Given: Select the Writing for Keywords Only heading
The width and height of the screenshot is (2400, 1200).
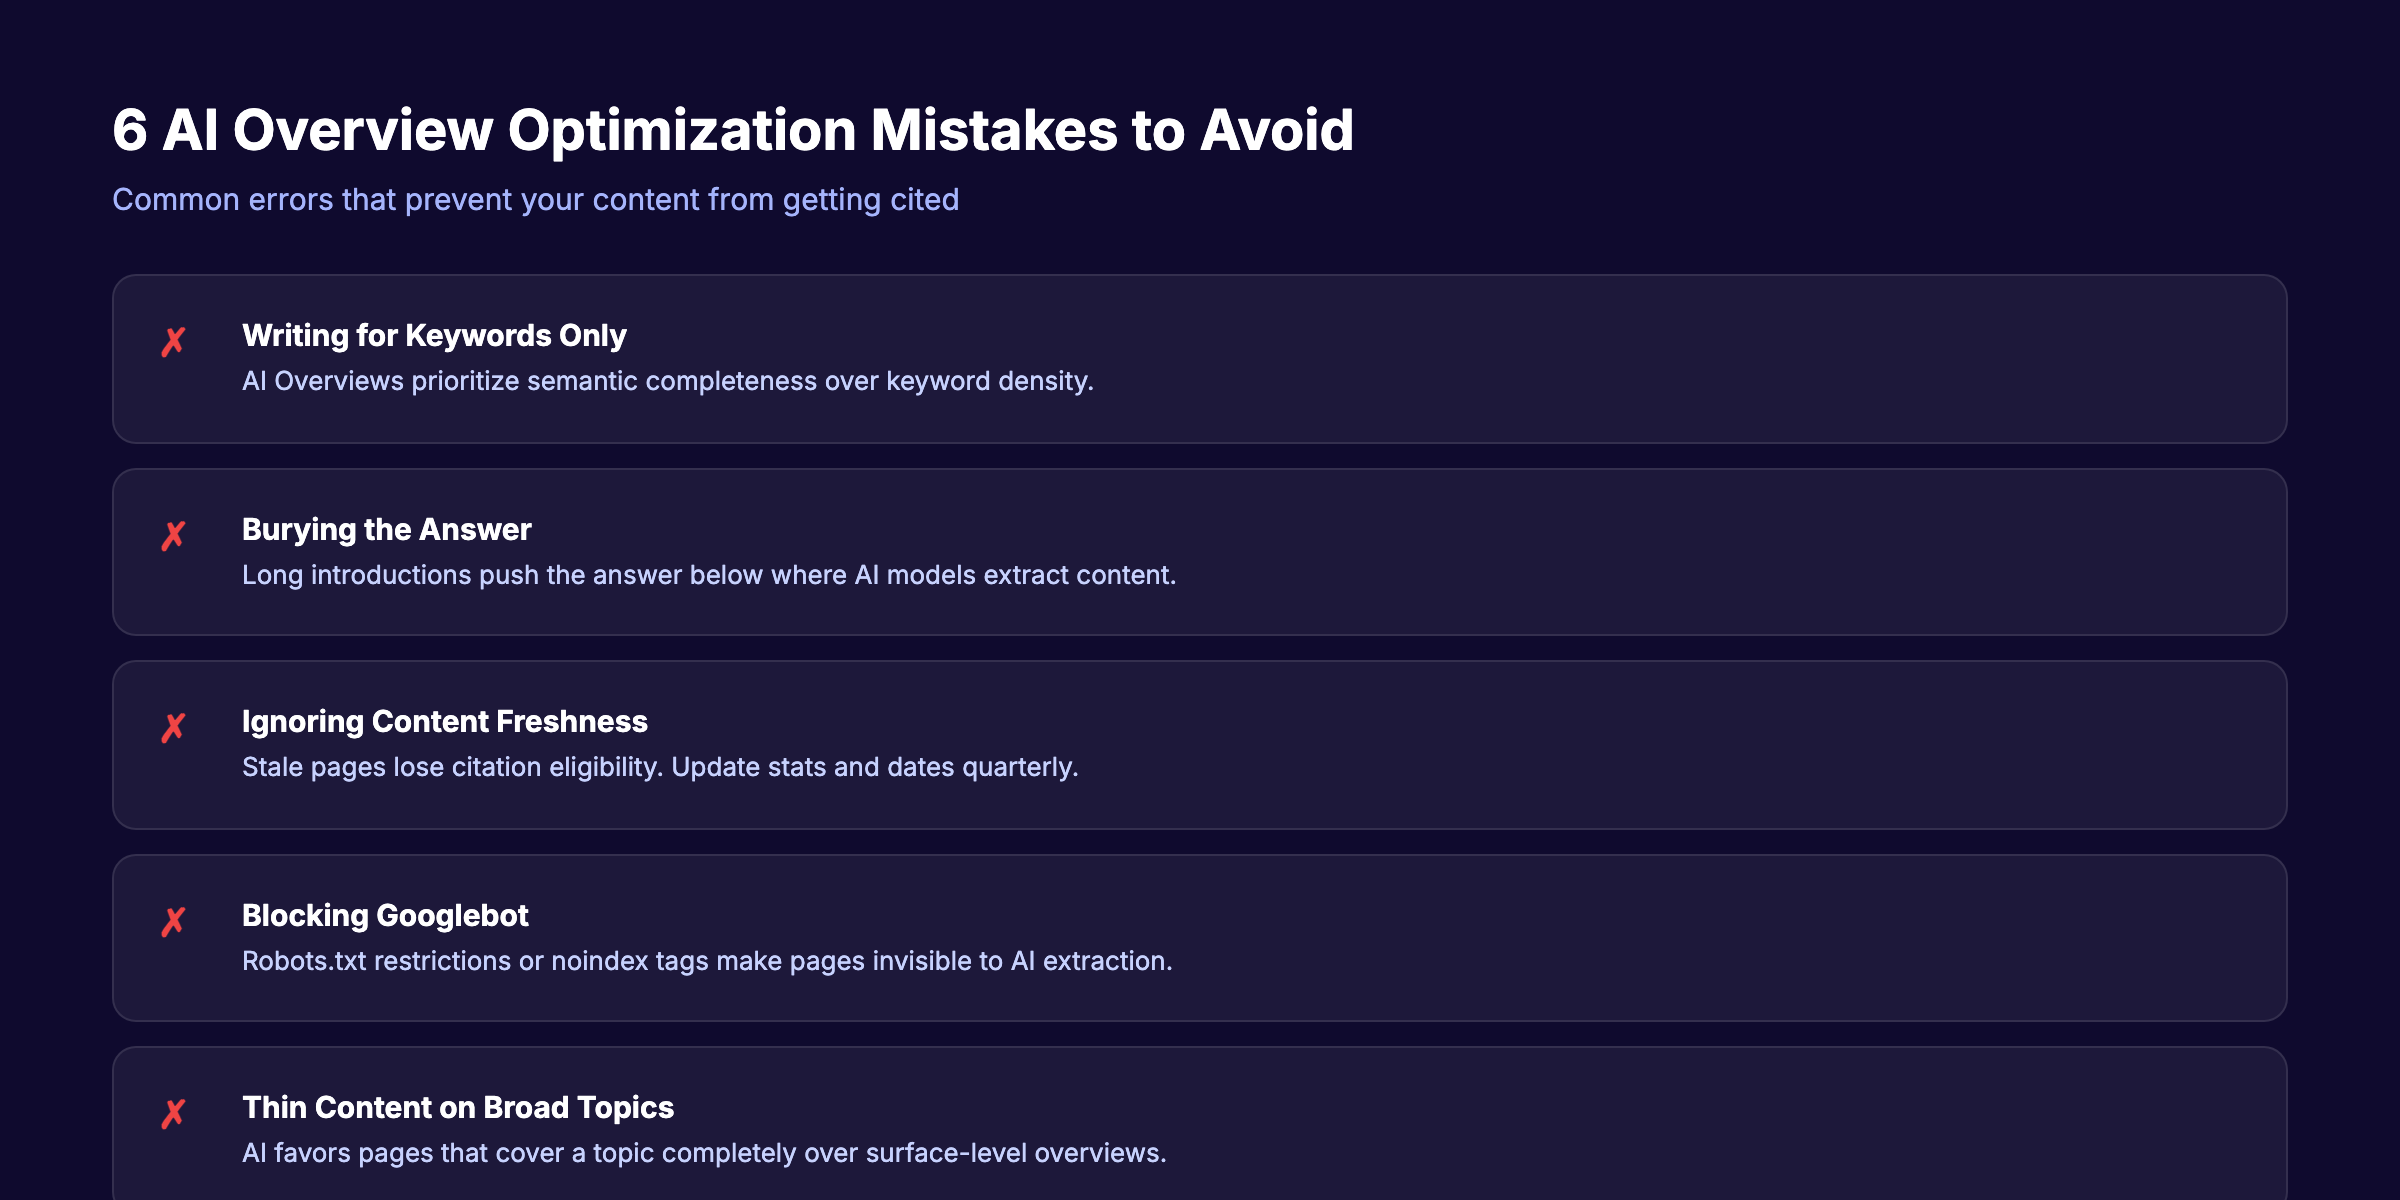Looking at the screenshot, I should coord(433,335).
